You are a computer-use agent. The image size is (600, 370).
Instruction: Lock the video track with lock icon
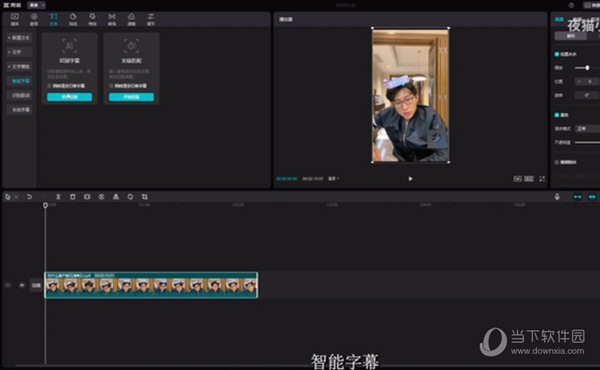8,285
